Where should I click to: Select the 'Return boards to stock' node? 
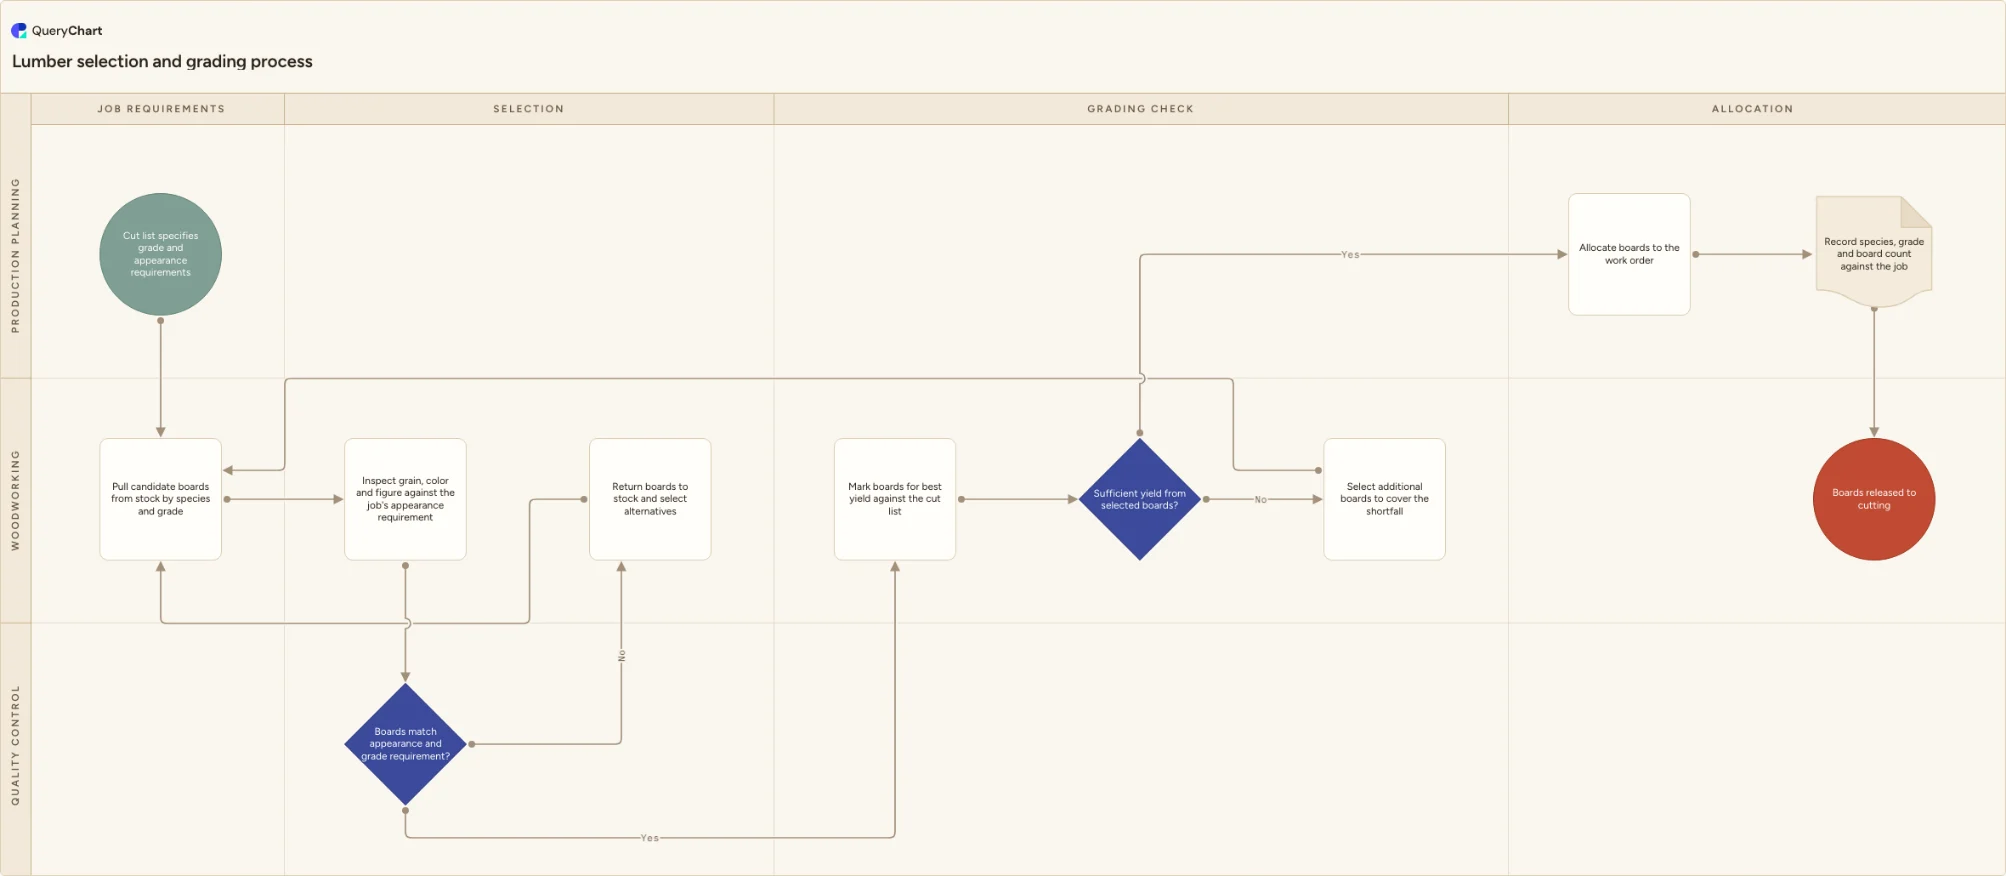click(650, 499)
